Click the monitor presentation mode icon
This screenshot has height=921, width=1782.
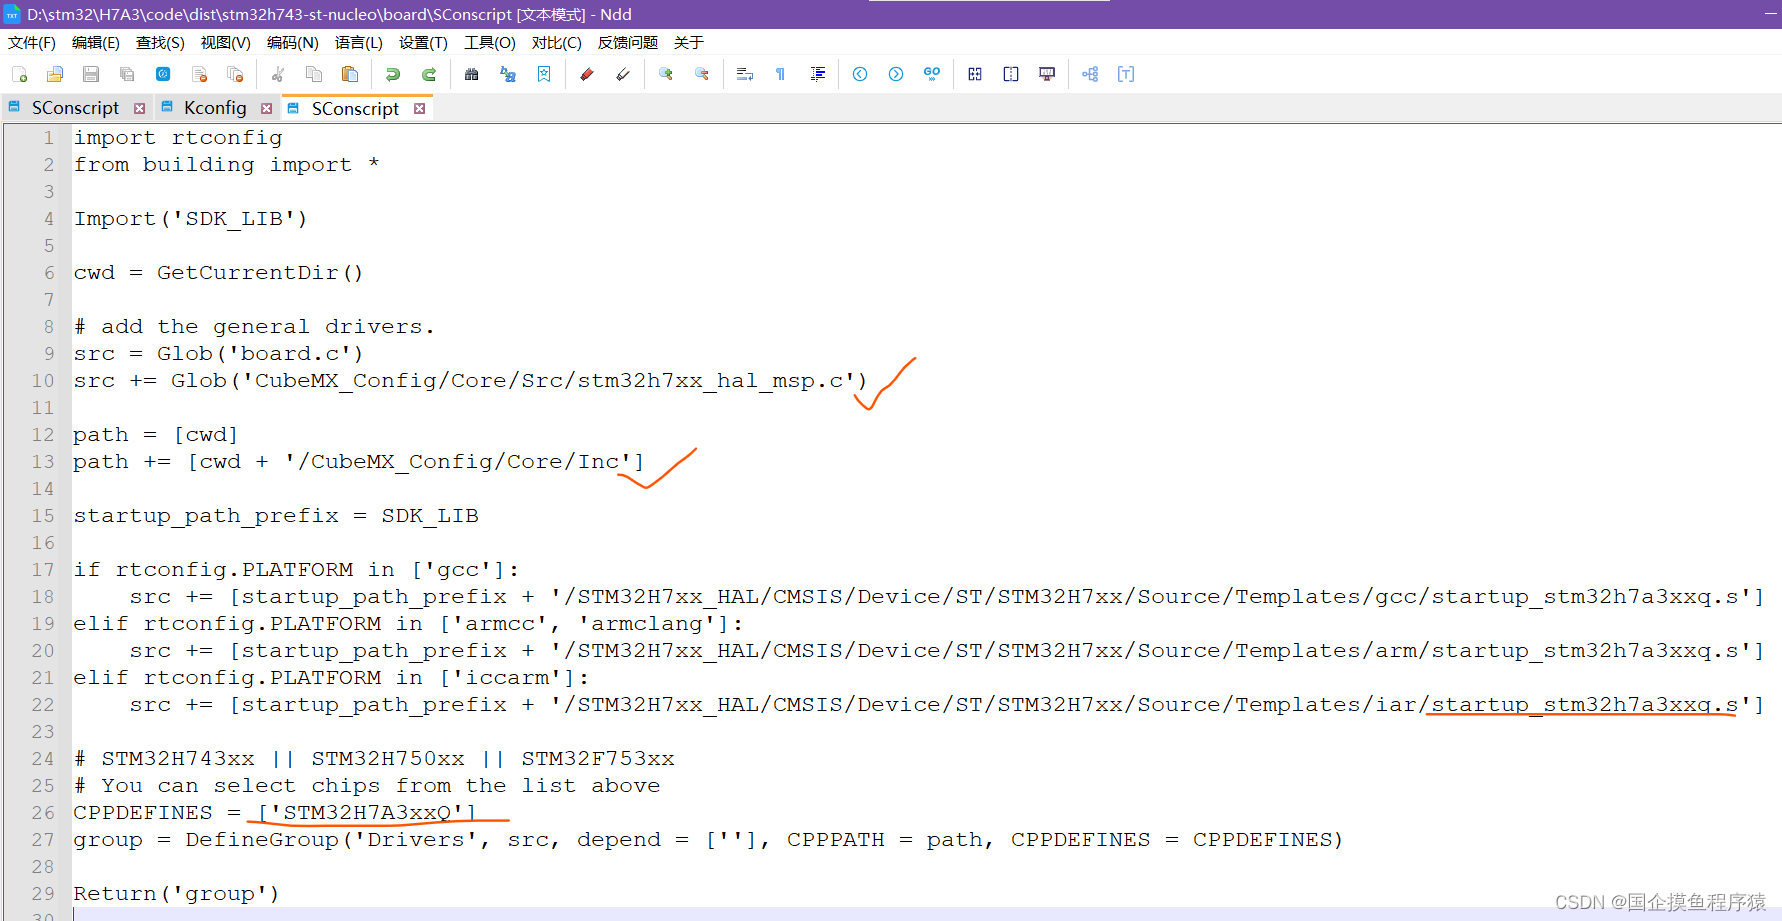pyautogui.click(x=1047, y=74)
